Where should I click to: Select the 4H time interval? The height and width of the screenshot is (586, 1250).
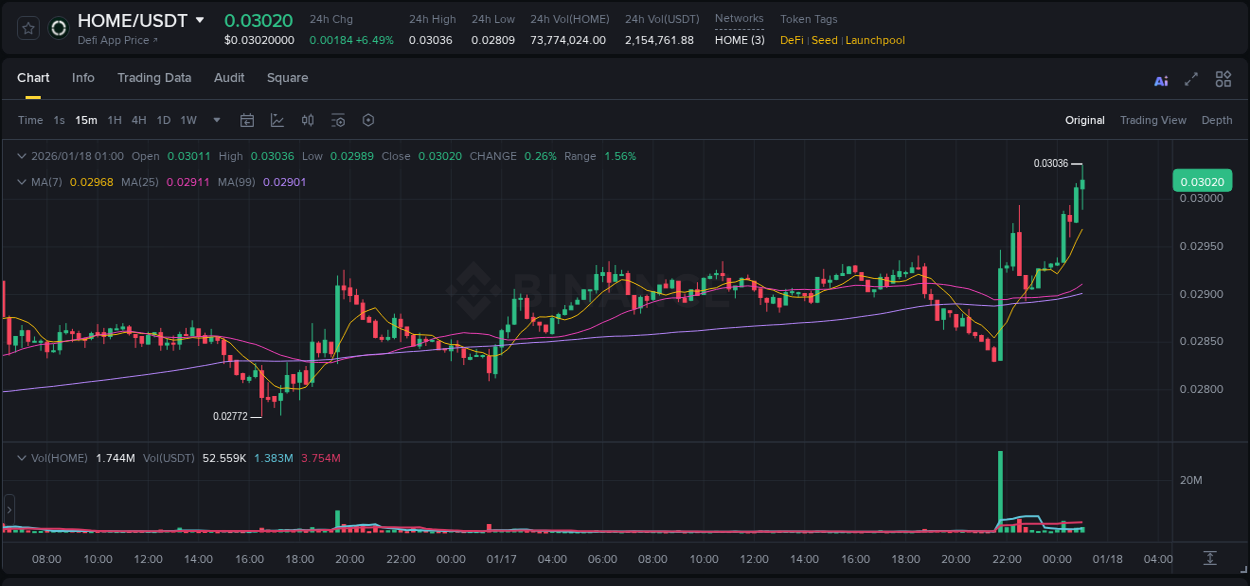point(139,120)
